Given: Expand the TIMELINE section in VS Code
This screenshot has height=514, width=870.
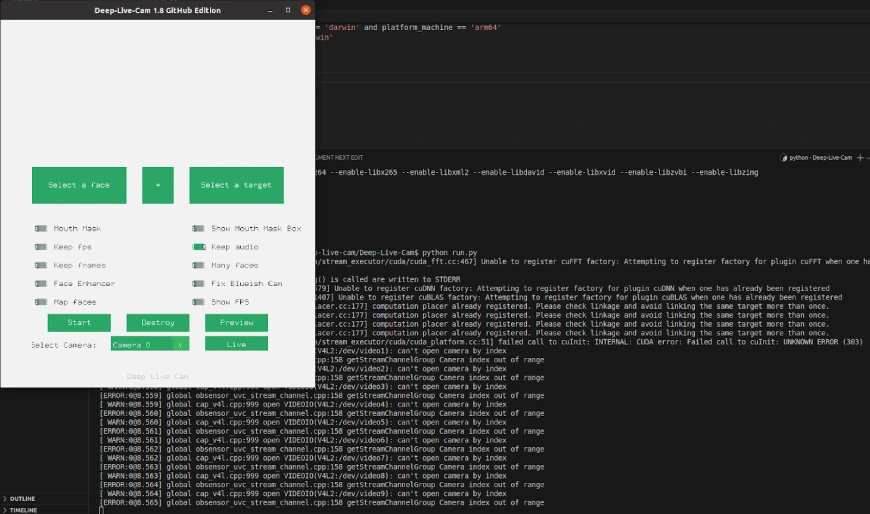Looking at the screenshot, I should point(21,510).
